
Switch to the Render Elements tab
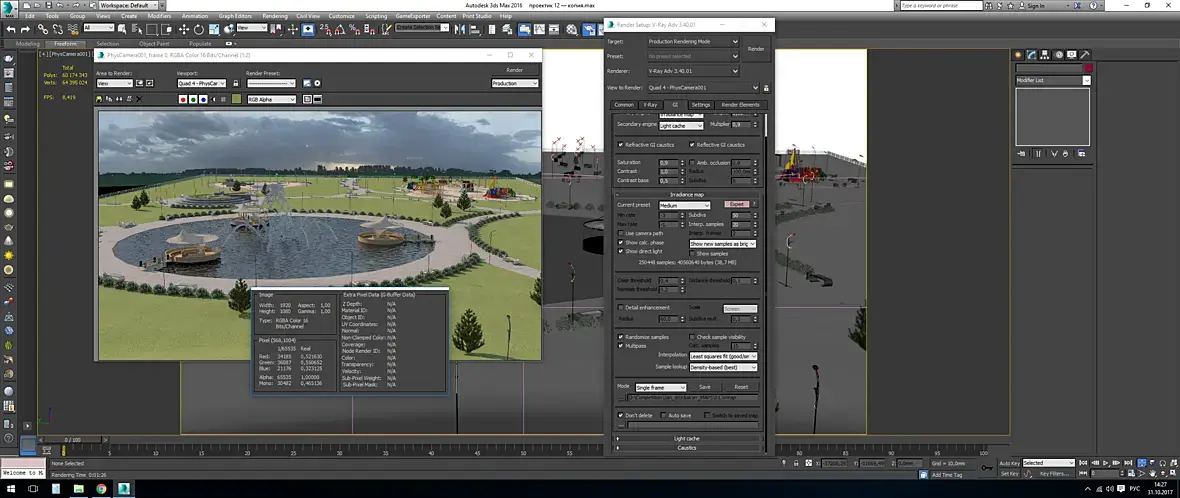coord(740,104)
